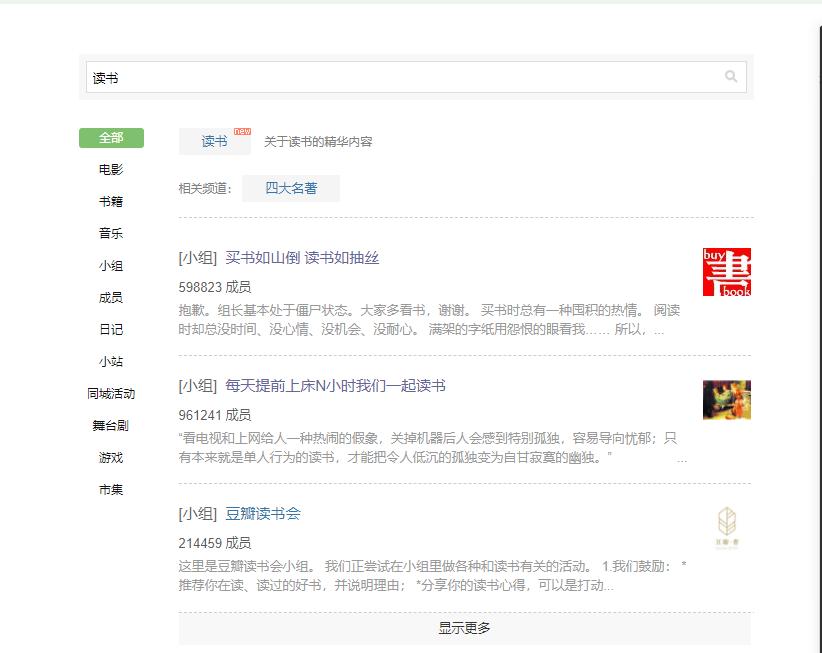This screenshot has height=653, width=822.
Task: Click 显示更多 to load more results
Action: point(464,628)
